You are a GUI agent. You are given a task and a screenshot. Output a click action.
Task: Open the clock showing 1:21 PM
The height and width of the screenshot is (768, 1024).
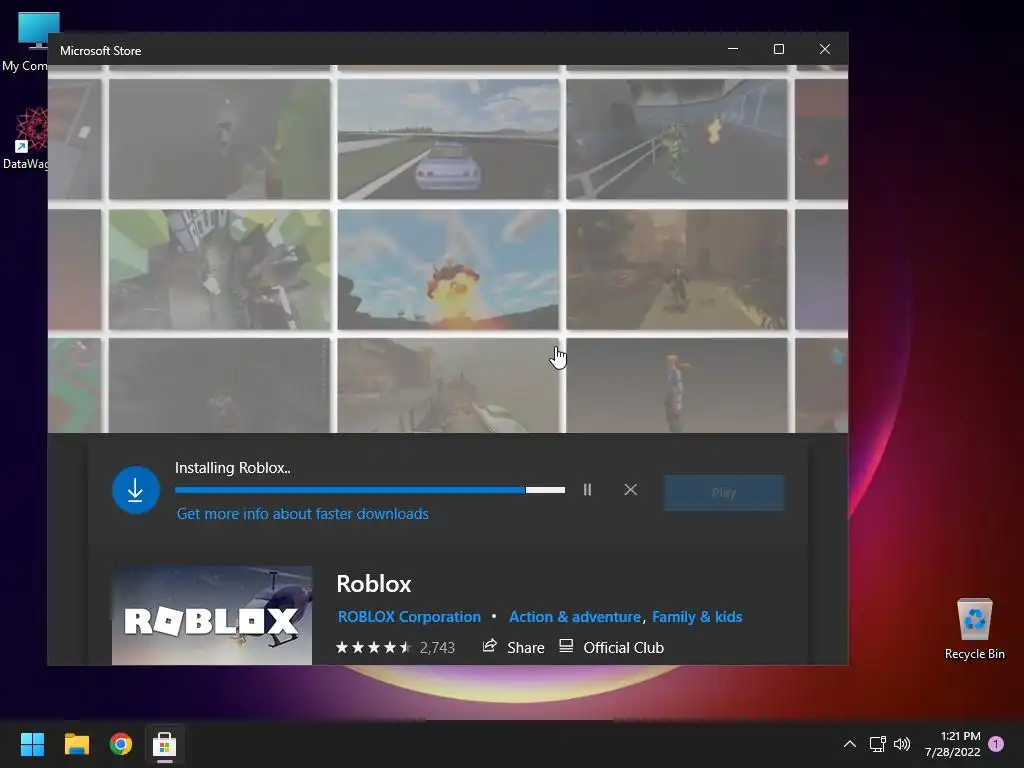[x=953, y=744]
